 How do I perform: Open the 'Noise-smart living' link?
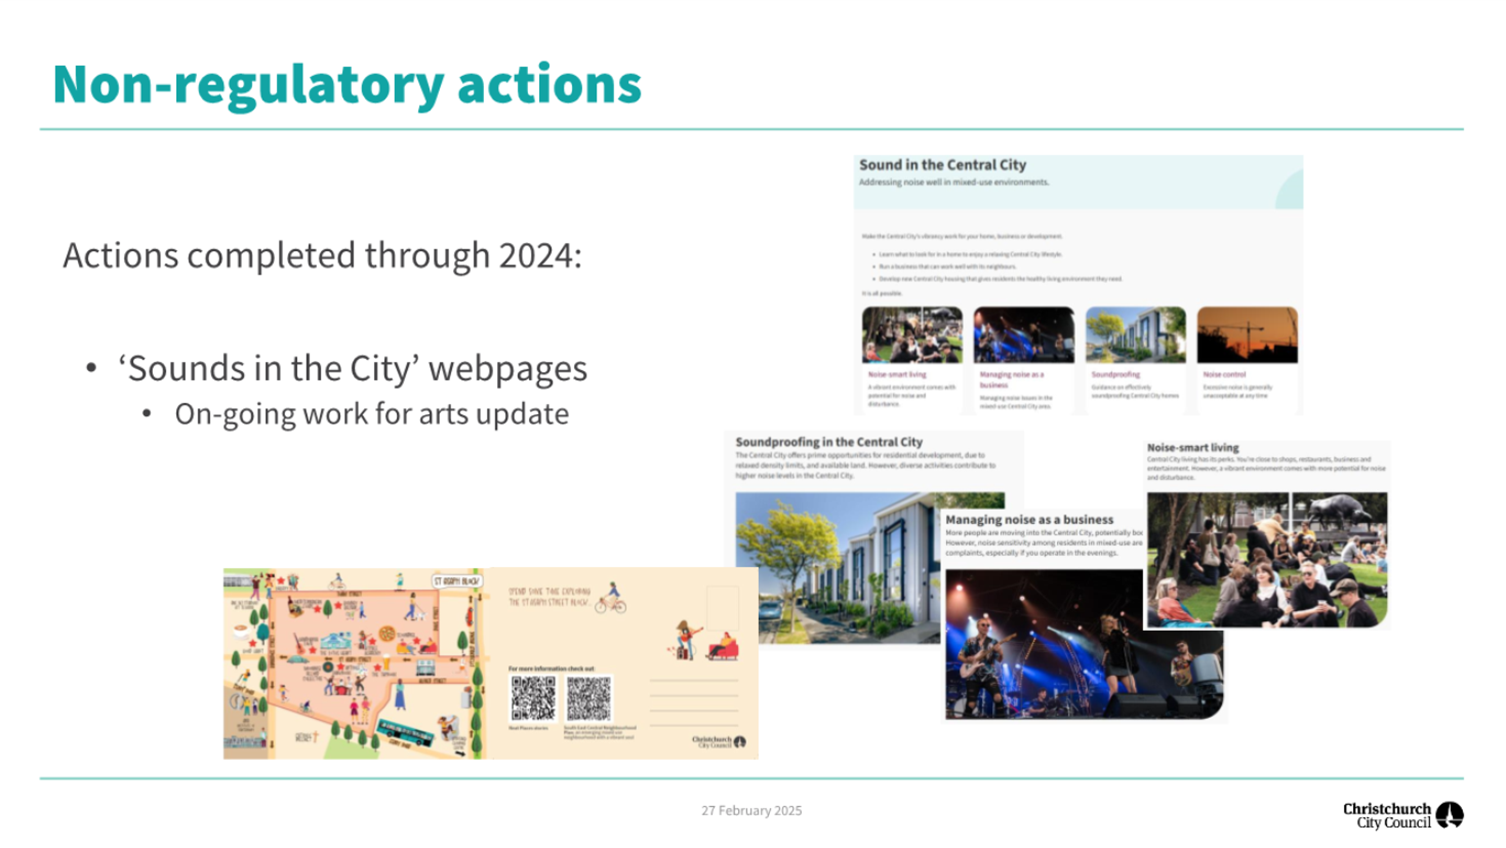897,374
